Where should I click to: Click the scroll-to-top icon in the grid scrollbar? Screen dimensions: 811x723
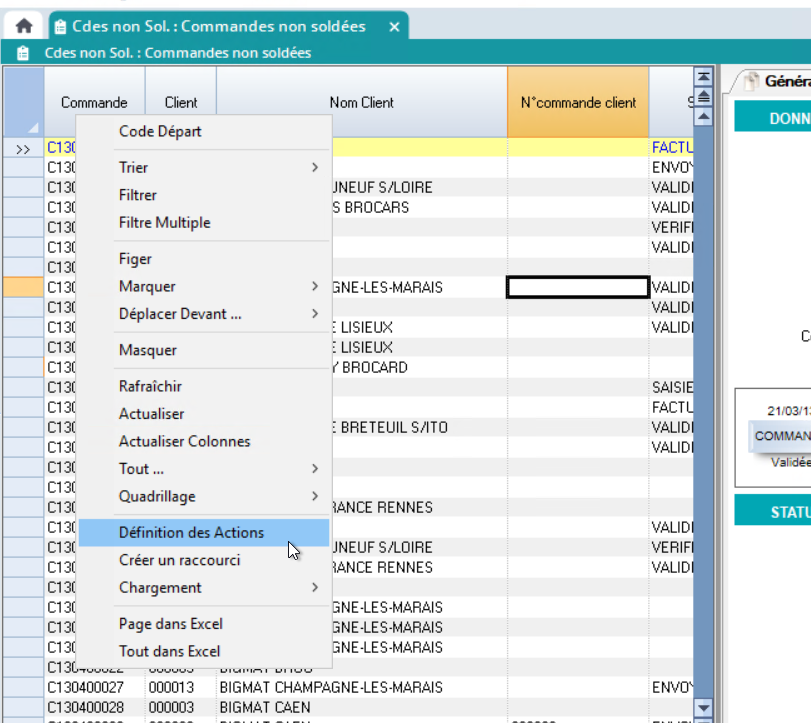click(703, 77)
